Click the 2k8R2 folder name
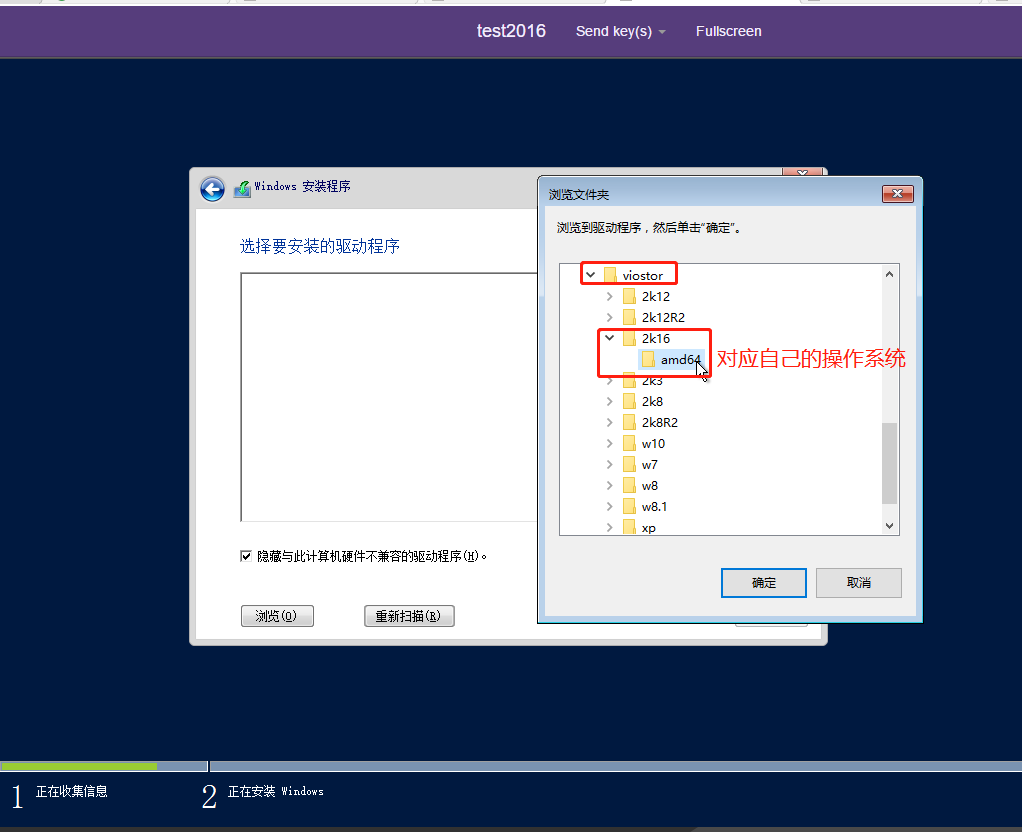 [x=660, y=423]
